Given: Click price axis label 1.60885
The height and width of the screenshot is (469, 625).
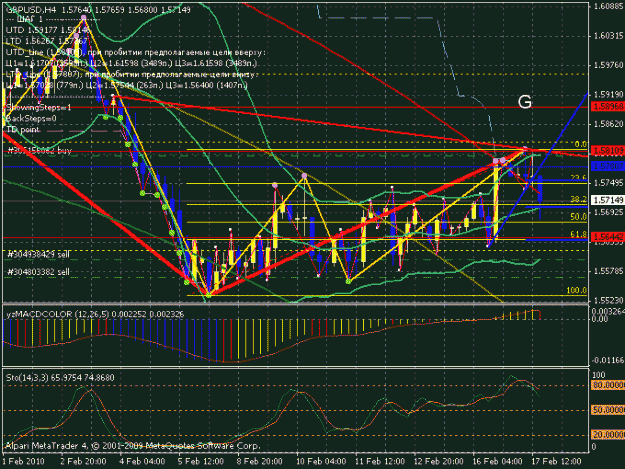Looking at the screenshot, I should 609,6.
